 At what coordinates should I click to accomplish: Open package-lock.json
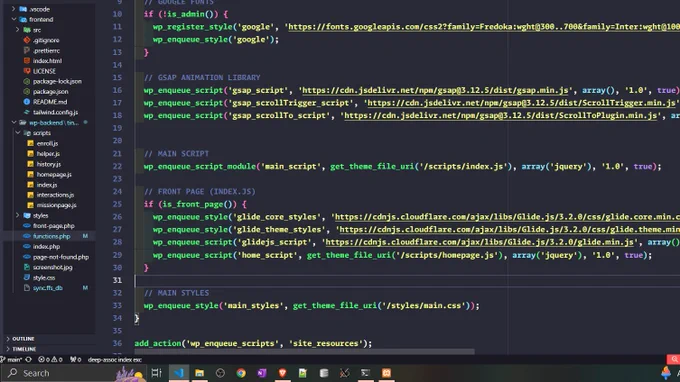click(57, 82)
